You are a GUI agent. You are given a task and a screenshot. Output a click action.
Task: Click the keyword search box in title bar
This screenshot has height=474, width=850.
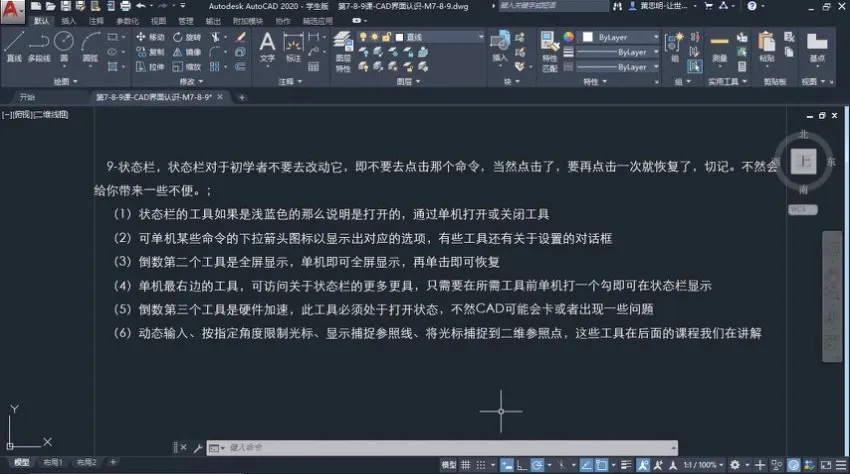tap(552, 6)
